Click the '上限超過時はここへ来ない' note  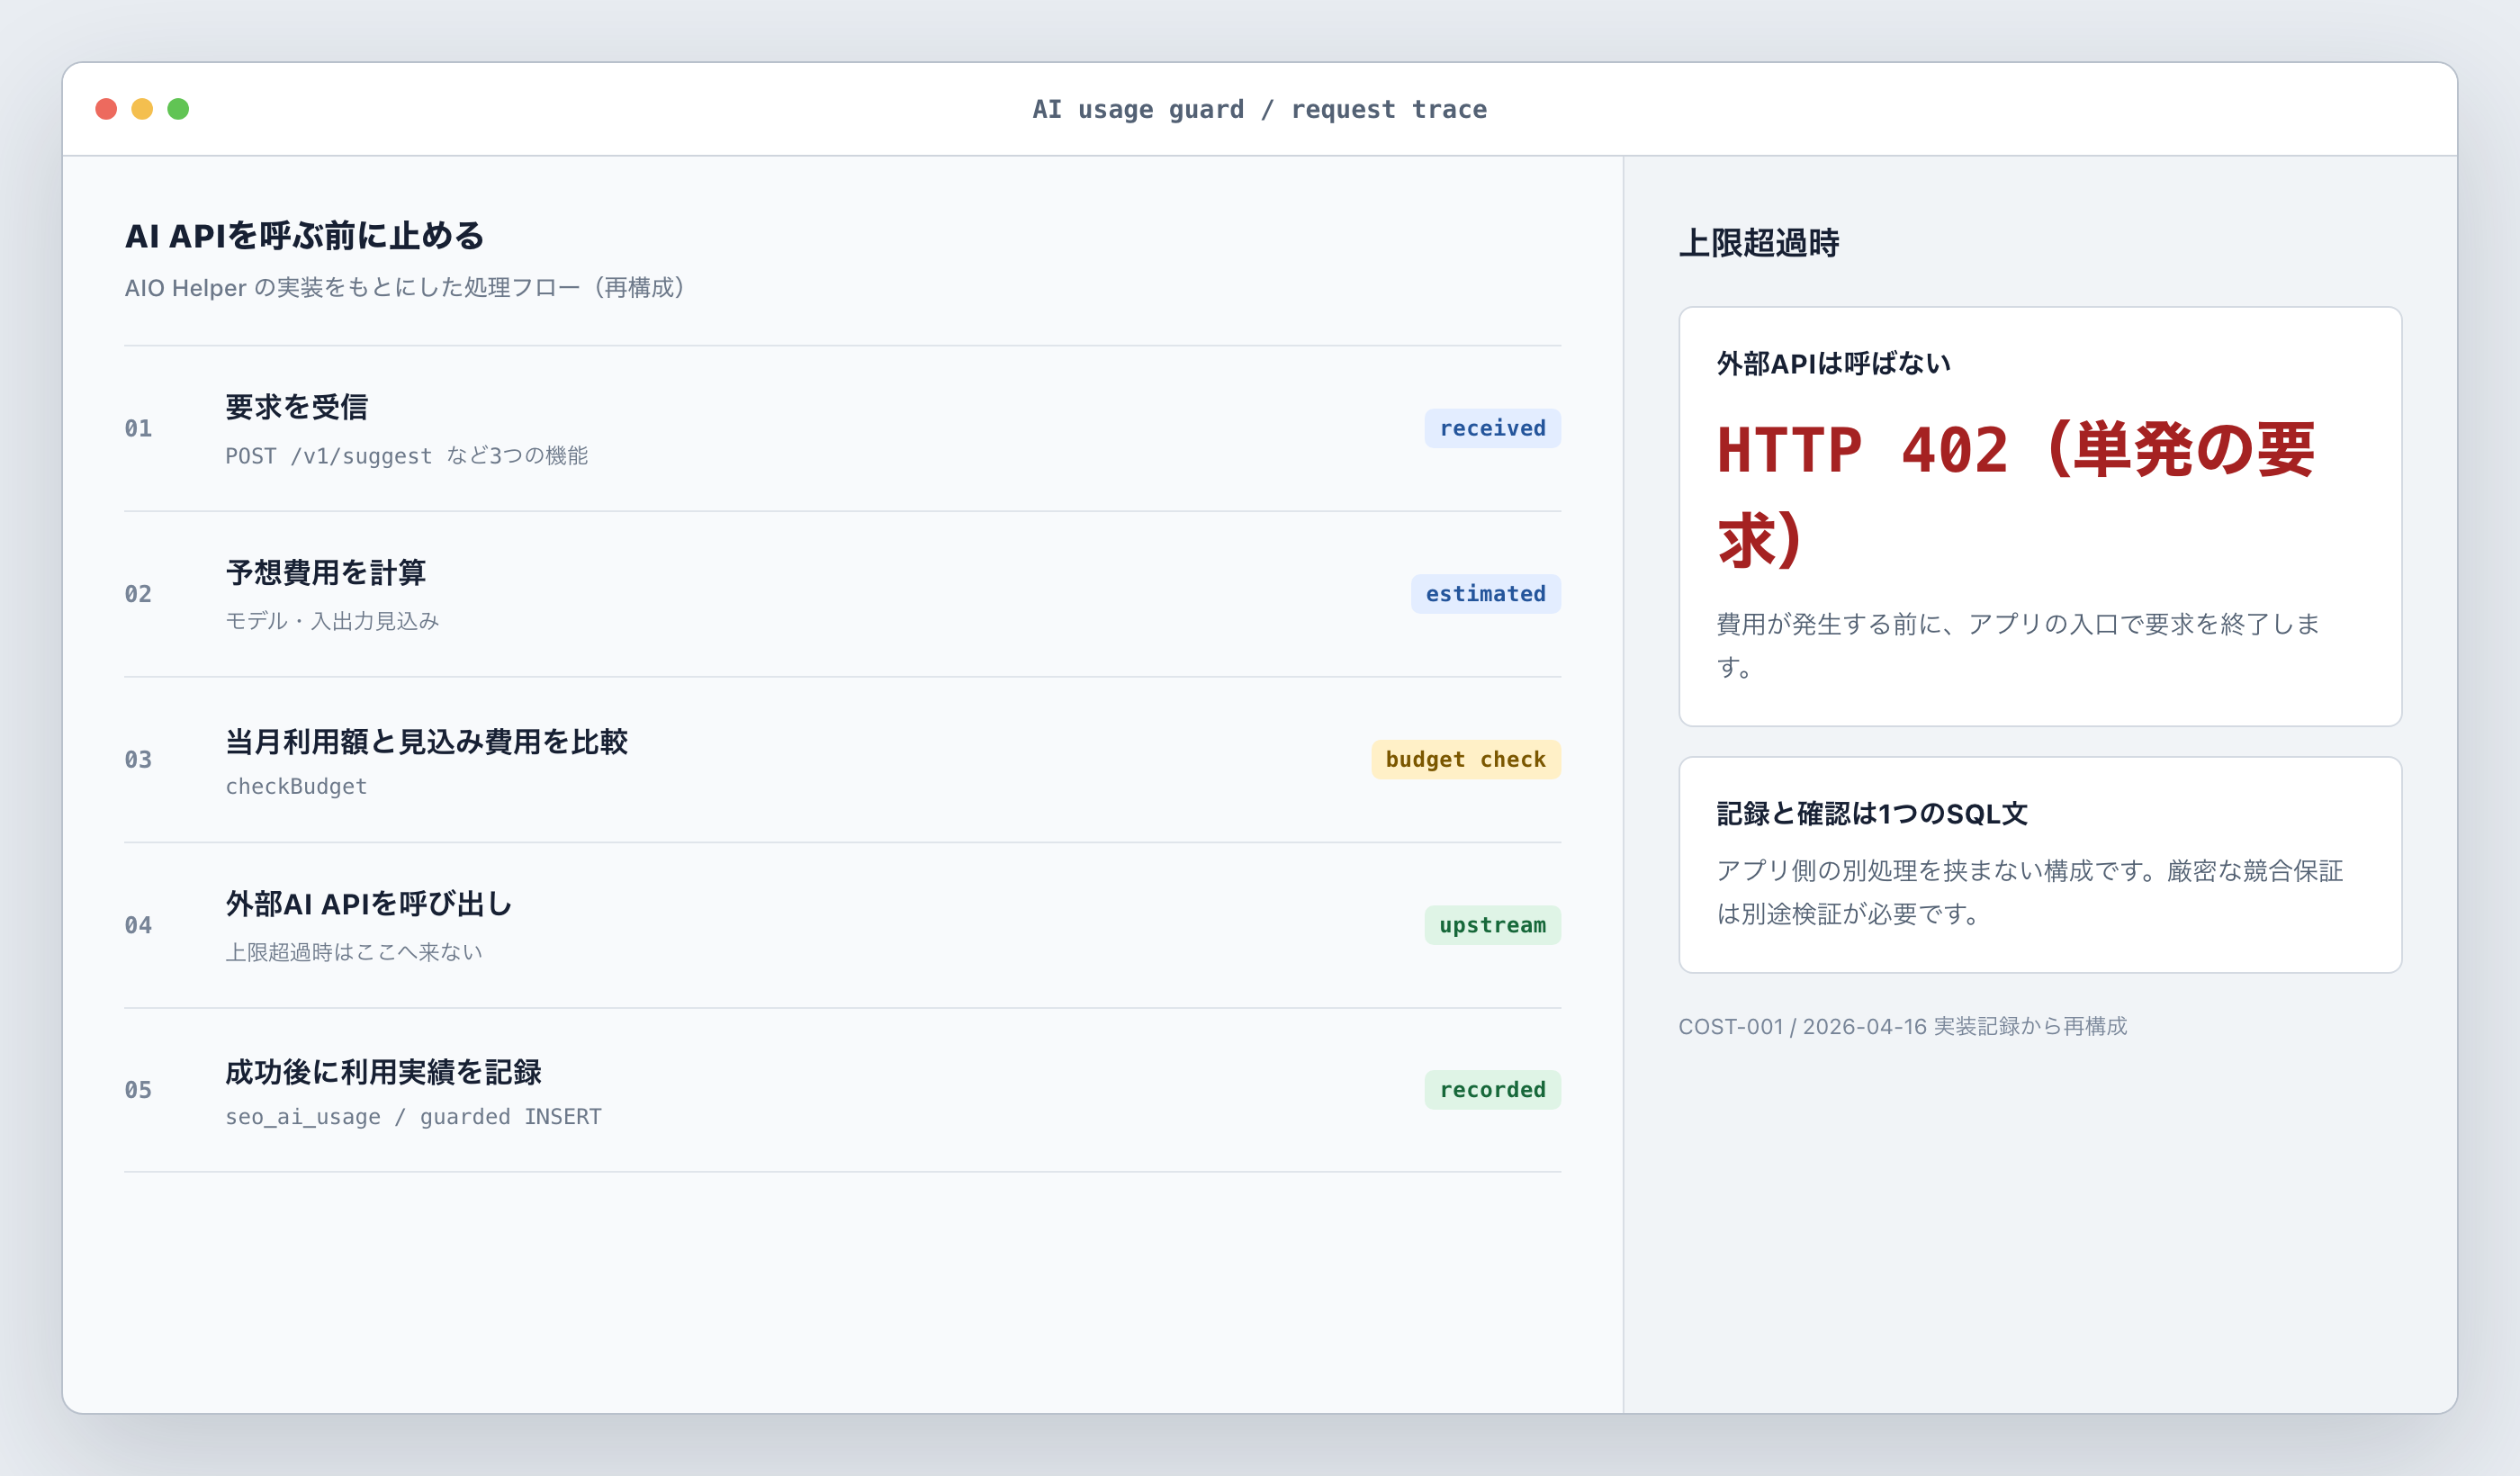tap(354, 952)
